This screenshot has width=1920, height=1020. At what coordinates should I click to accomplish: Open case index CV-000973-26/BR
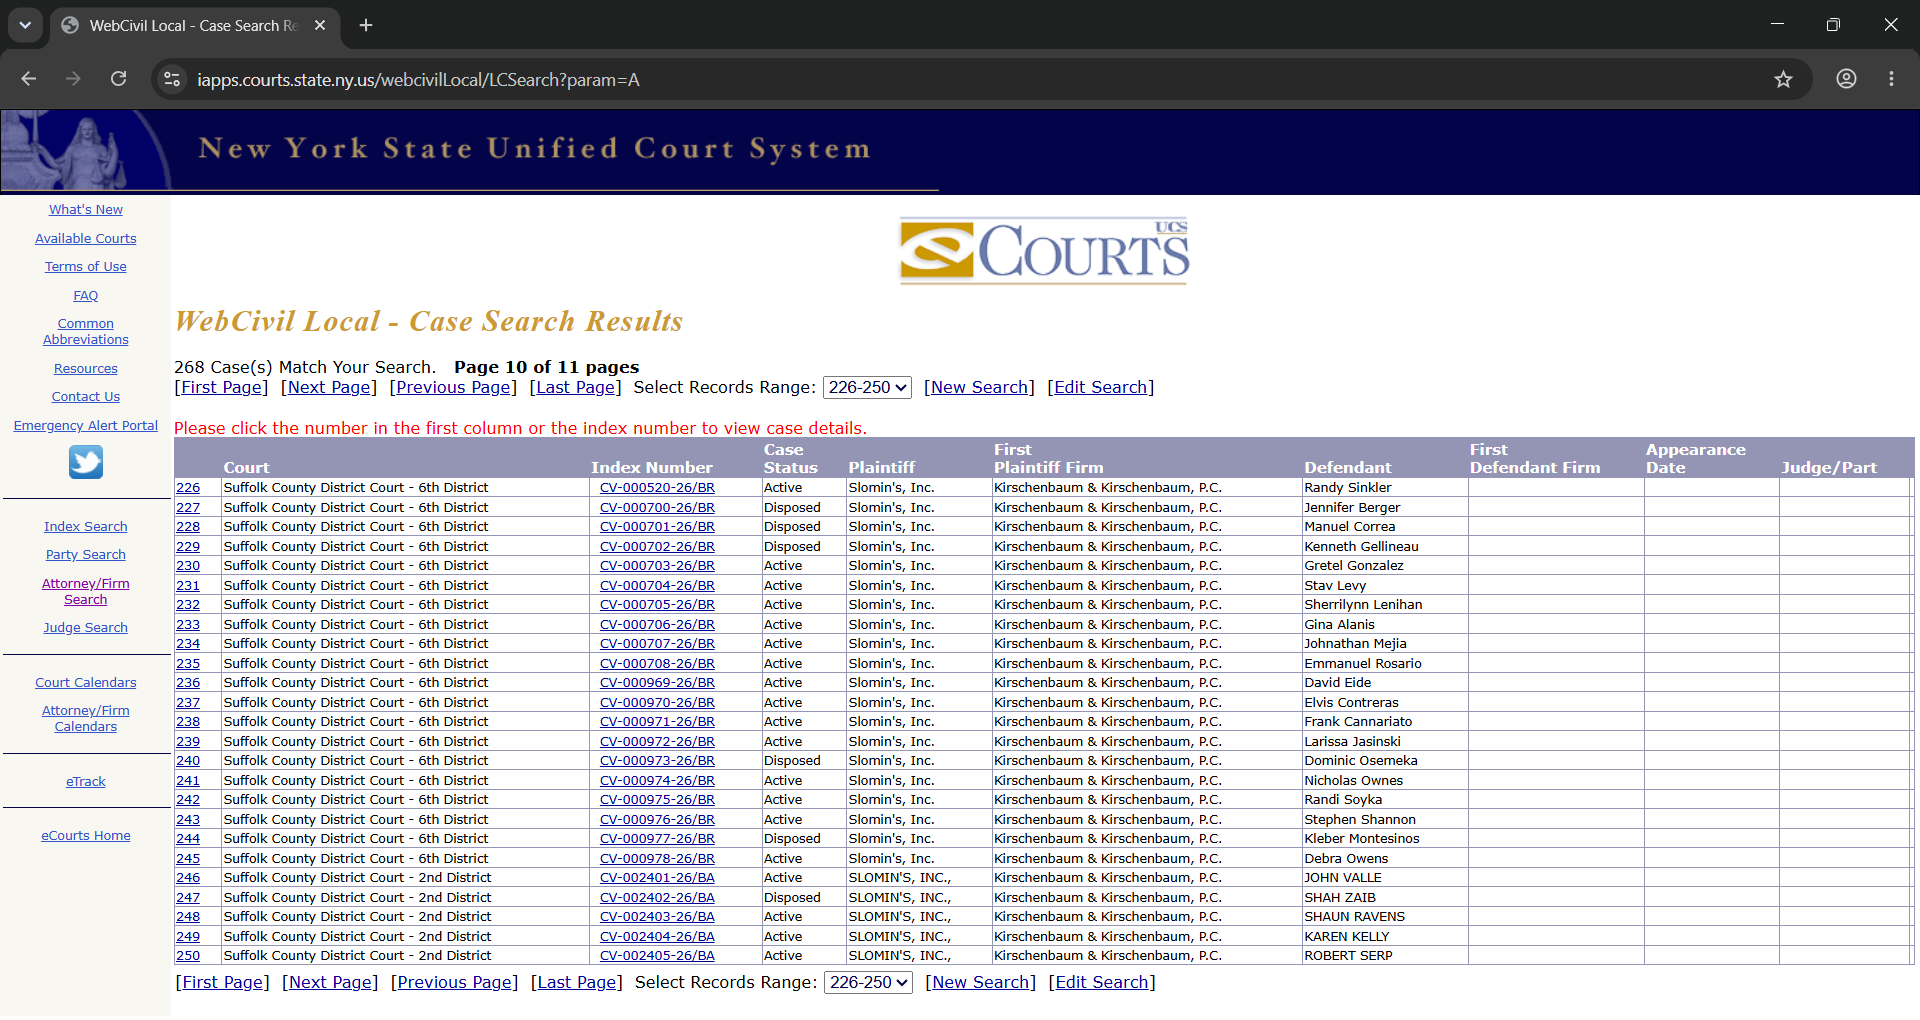pos(657,761)
